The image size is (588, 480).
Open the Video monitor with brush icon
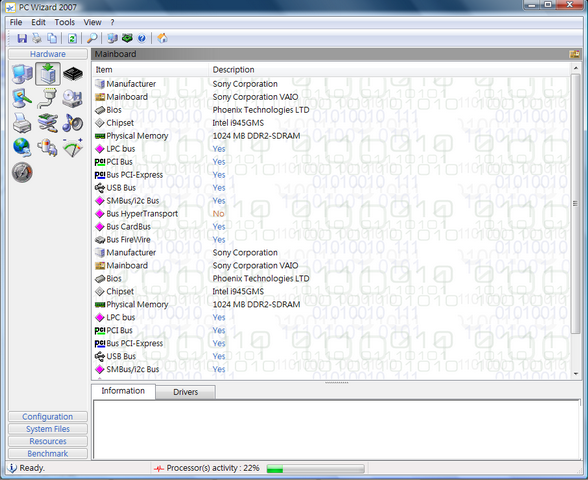(22, 99)
